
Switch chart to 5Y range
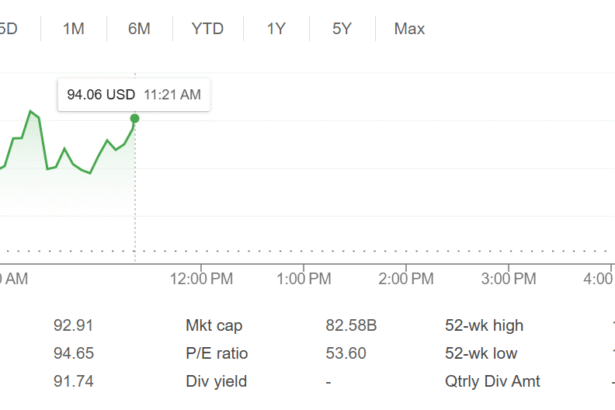click(342, 29)
